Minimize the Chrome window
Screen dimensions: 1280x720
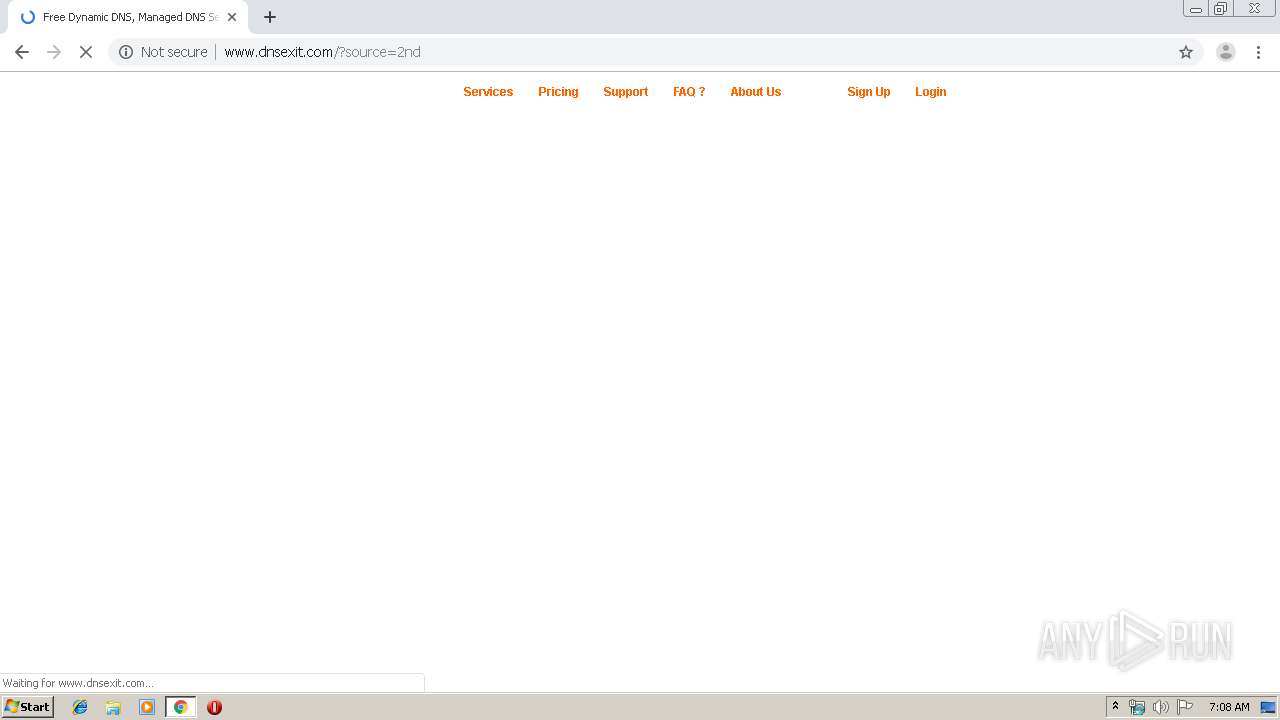coord(1196,8)
